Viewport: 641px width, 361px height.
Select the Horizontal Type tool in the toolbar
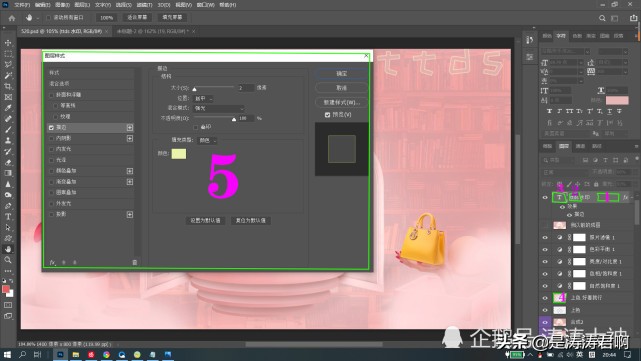8,217
